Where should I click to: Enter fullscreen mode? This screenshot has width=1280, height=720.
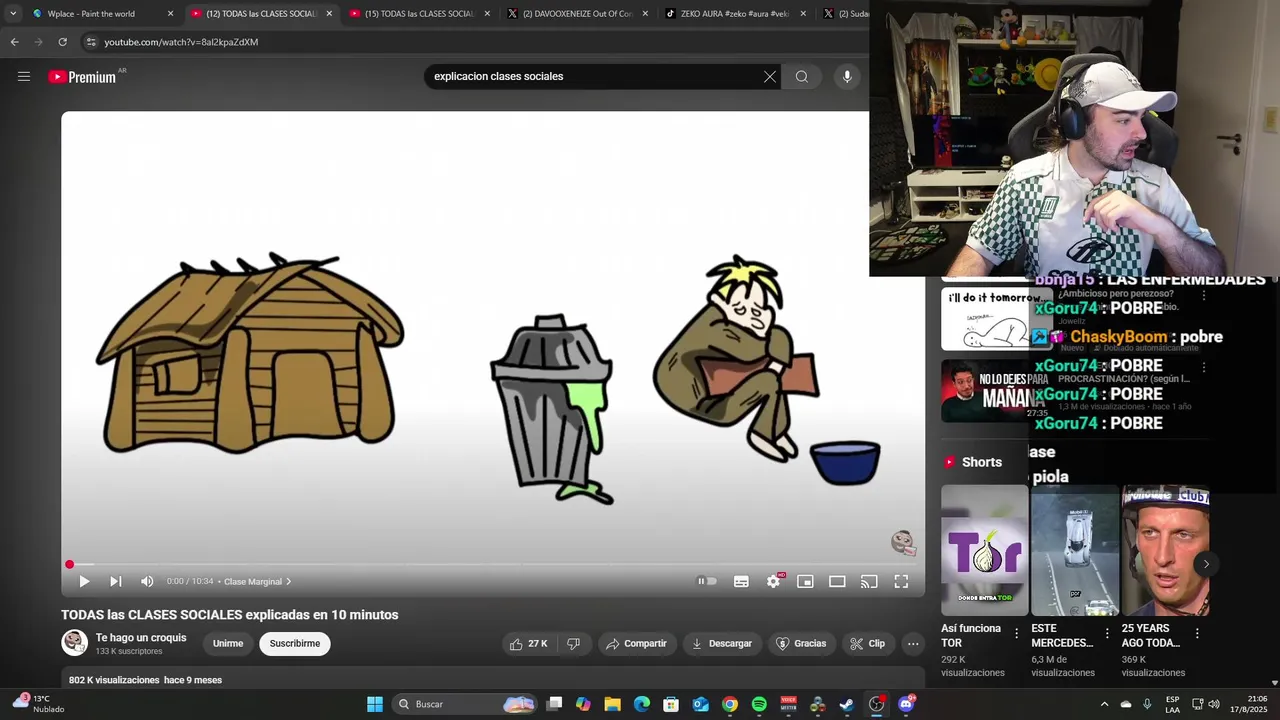click(x=901, y=581)
